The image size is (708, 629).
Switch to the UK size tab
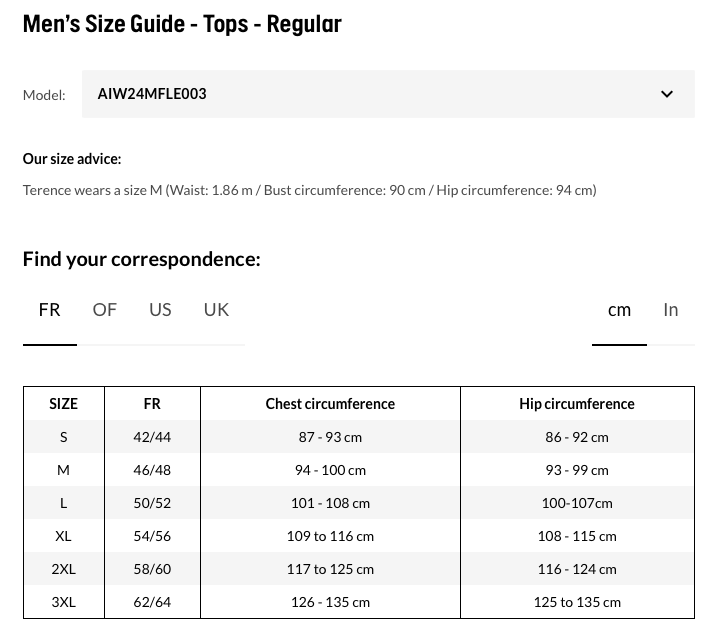[x=216, y=310]
